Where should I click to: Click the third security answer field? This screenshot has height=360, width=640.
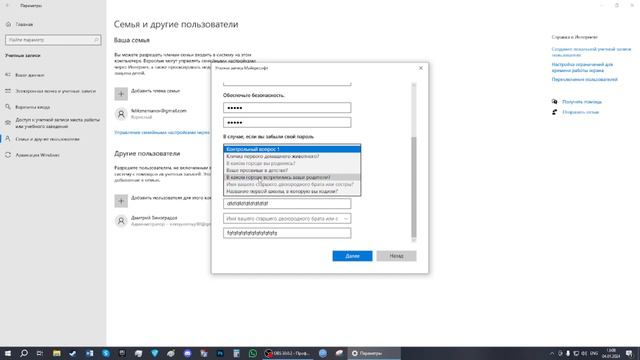click(x=287, y=233)
